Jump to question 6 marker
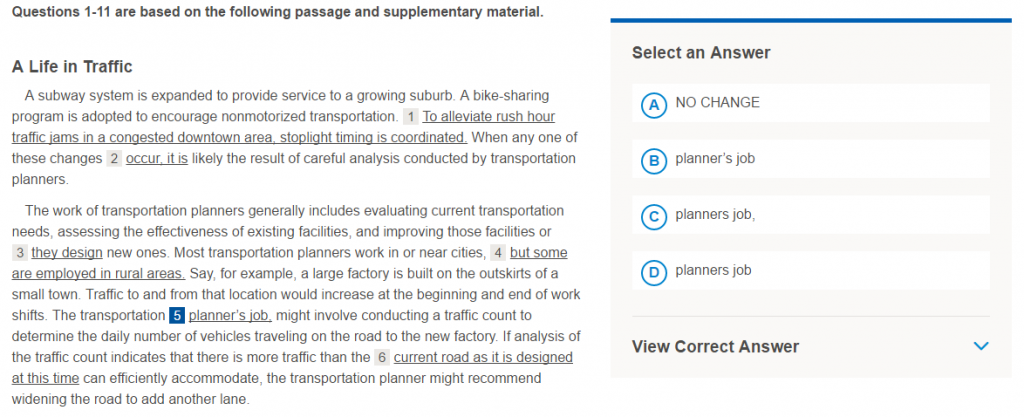 pos(381,357)
